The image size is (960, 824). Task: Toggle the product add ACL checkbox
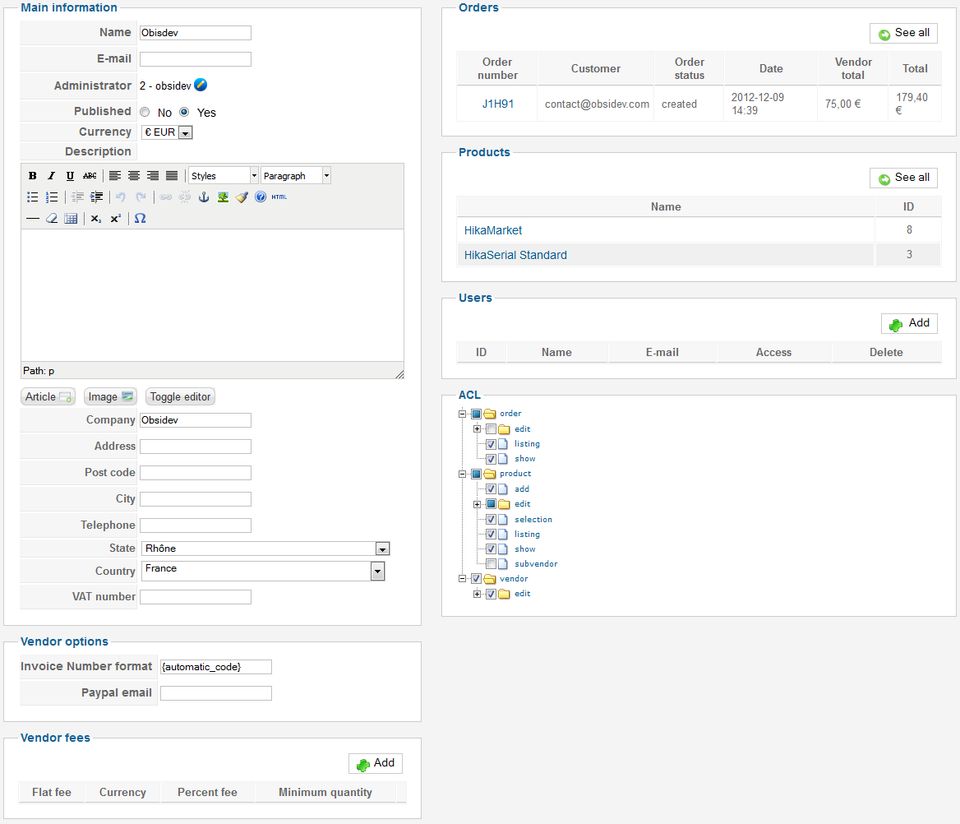(x=491, y=489)
